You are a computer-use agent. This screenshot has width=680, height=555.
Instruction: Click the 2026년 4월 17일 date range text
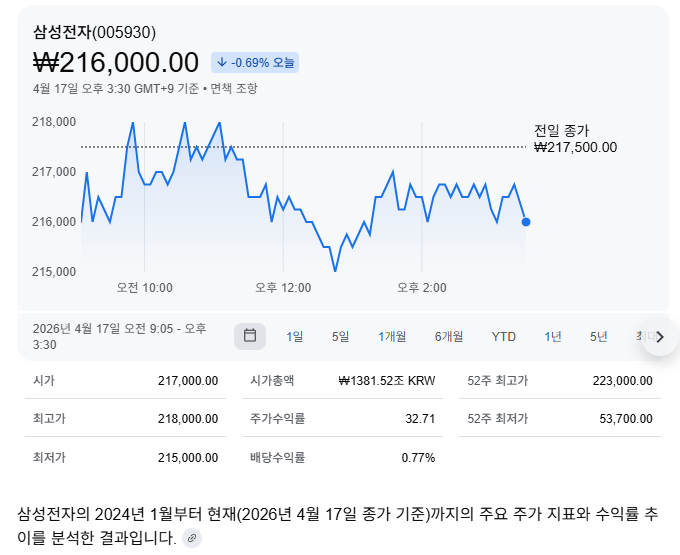(119, 336)
